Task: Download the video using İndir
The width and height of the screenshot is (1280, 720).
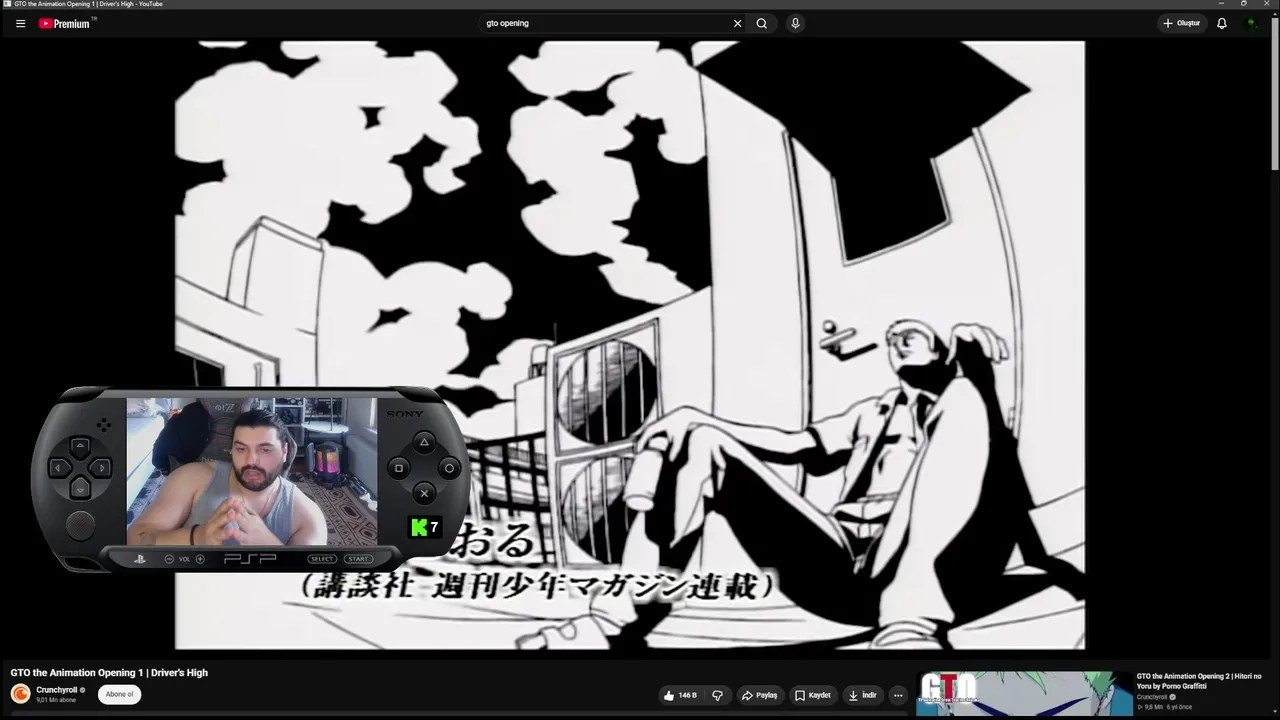Action: click(x=863, y=695)
